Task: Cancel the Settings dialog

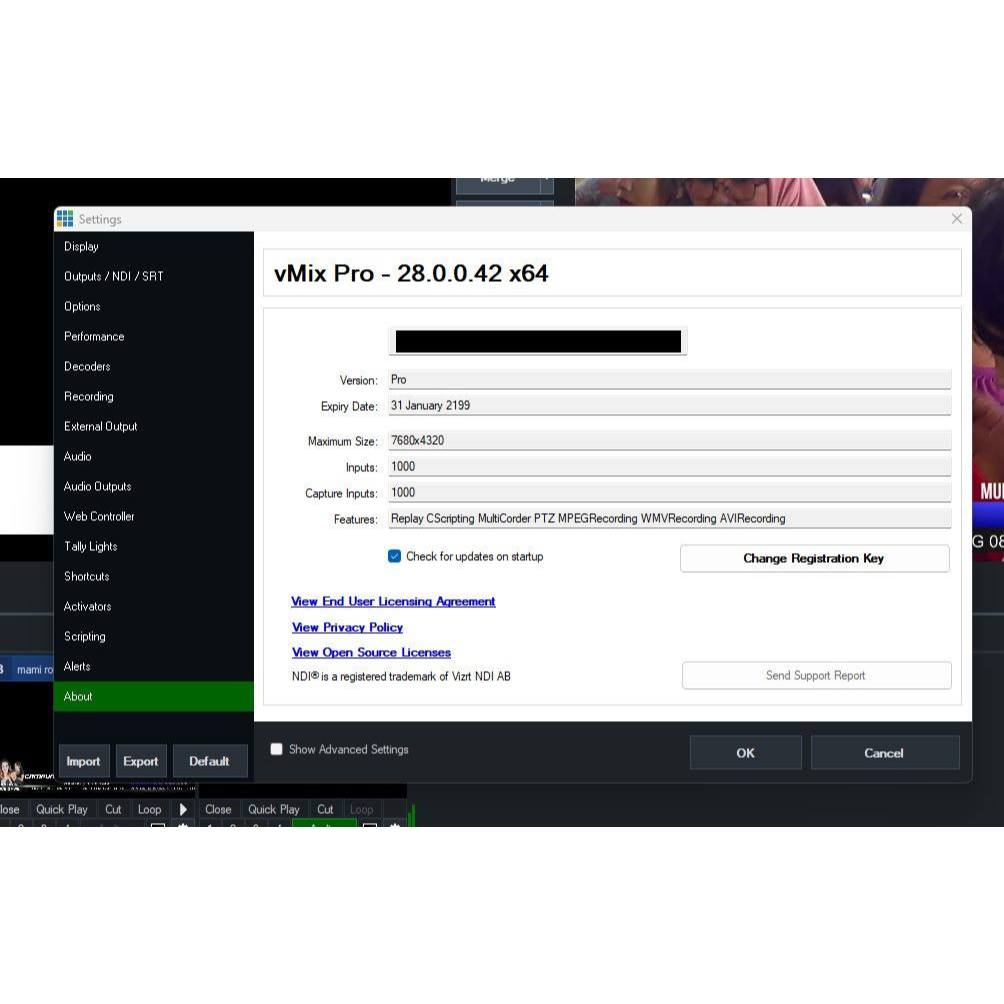Action: tap(884, 753)
